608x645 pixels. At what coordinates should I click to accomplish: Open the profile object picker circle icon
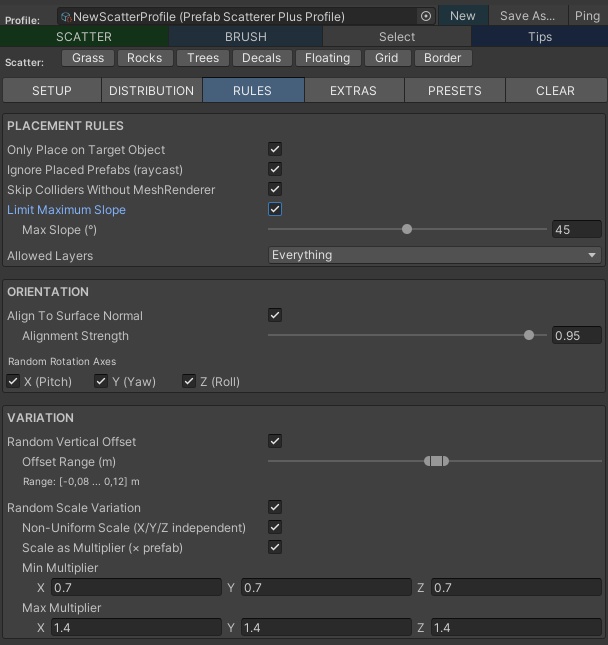tap(426, 16)
